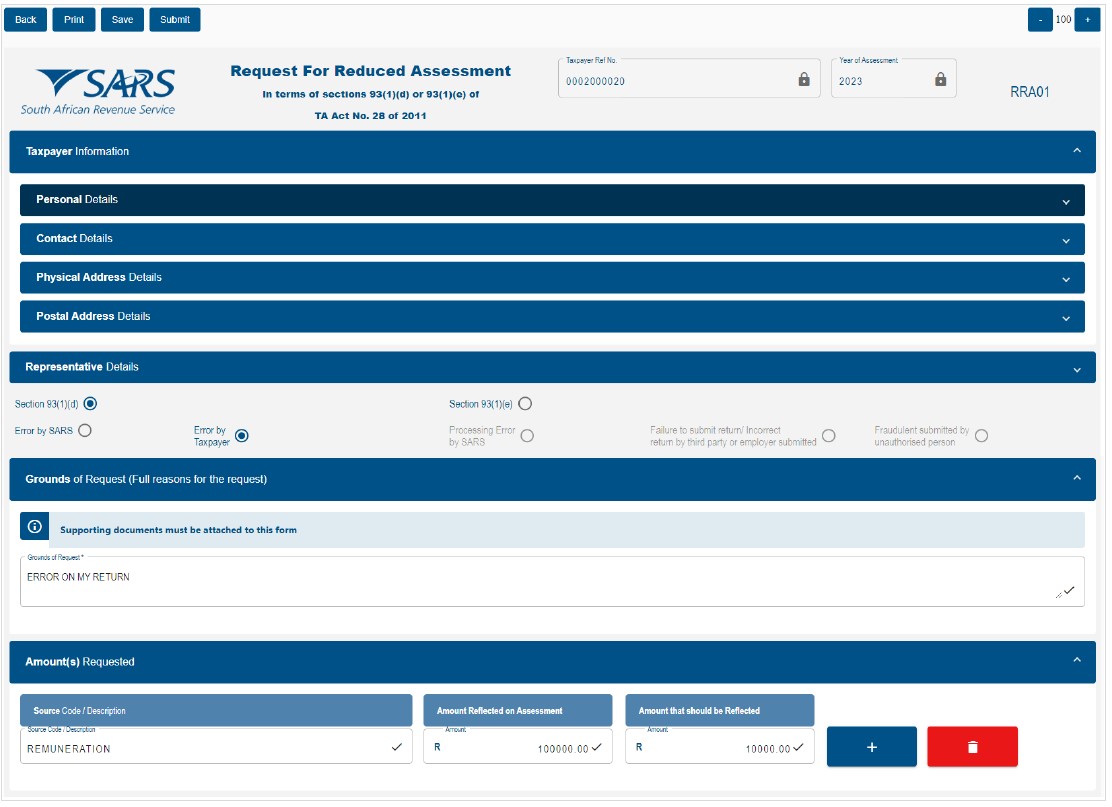
Task: Select Failure to submit return radio button
Action: pos(828,435)
